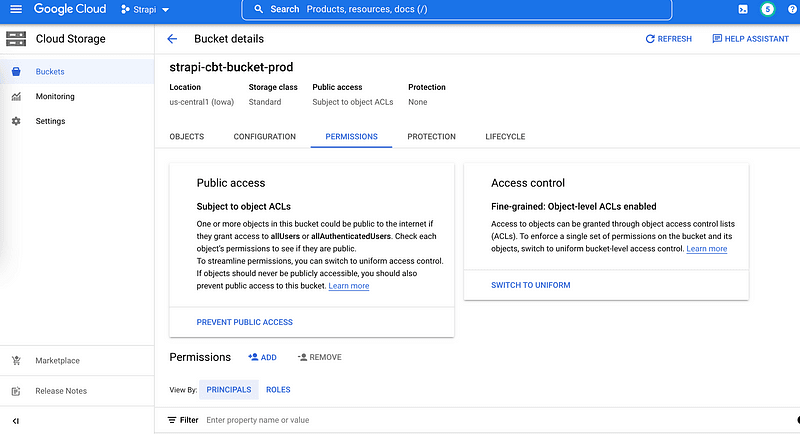Go back with the arrow icon
This screenshot has height=434, width=800.
click(172, 39)
